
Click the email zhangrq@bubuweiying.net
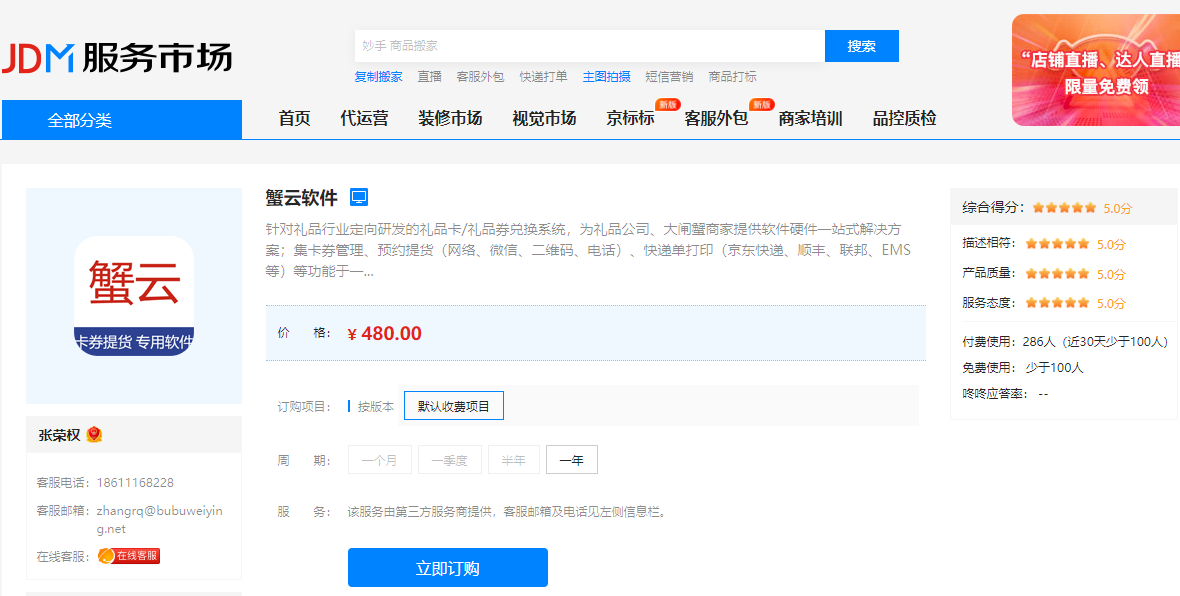(160, 520)
